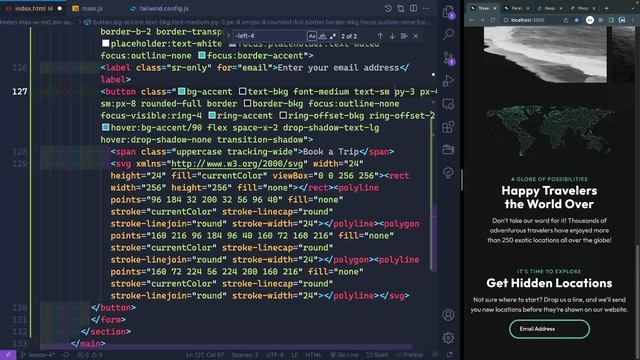The image size is (640, 360).
Task: Switch to the index.html editor tab
Action: click(x=34, y=8)
